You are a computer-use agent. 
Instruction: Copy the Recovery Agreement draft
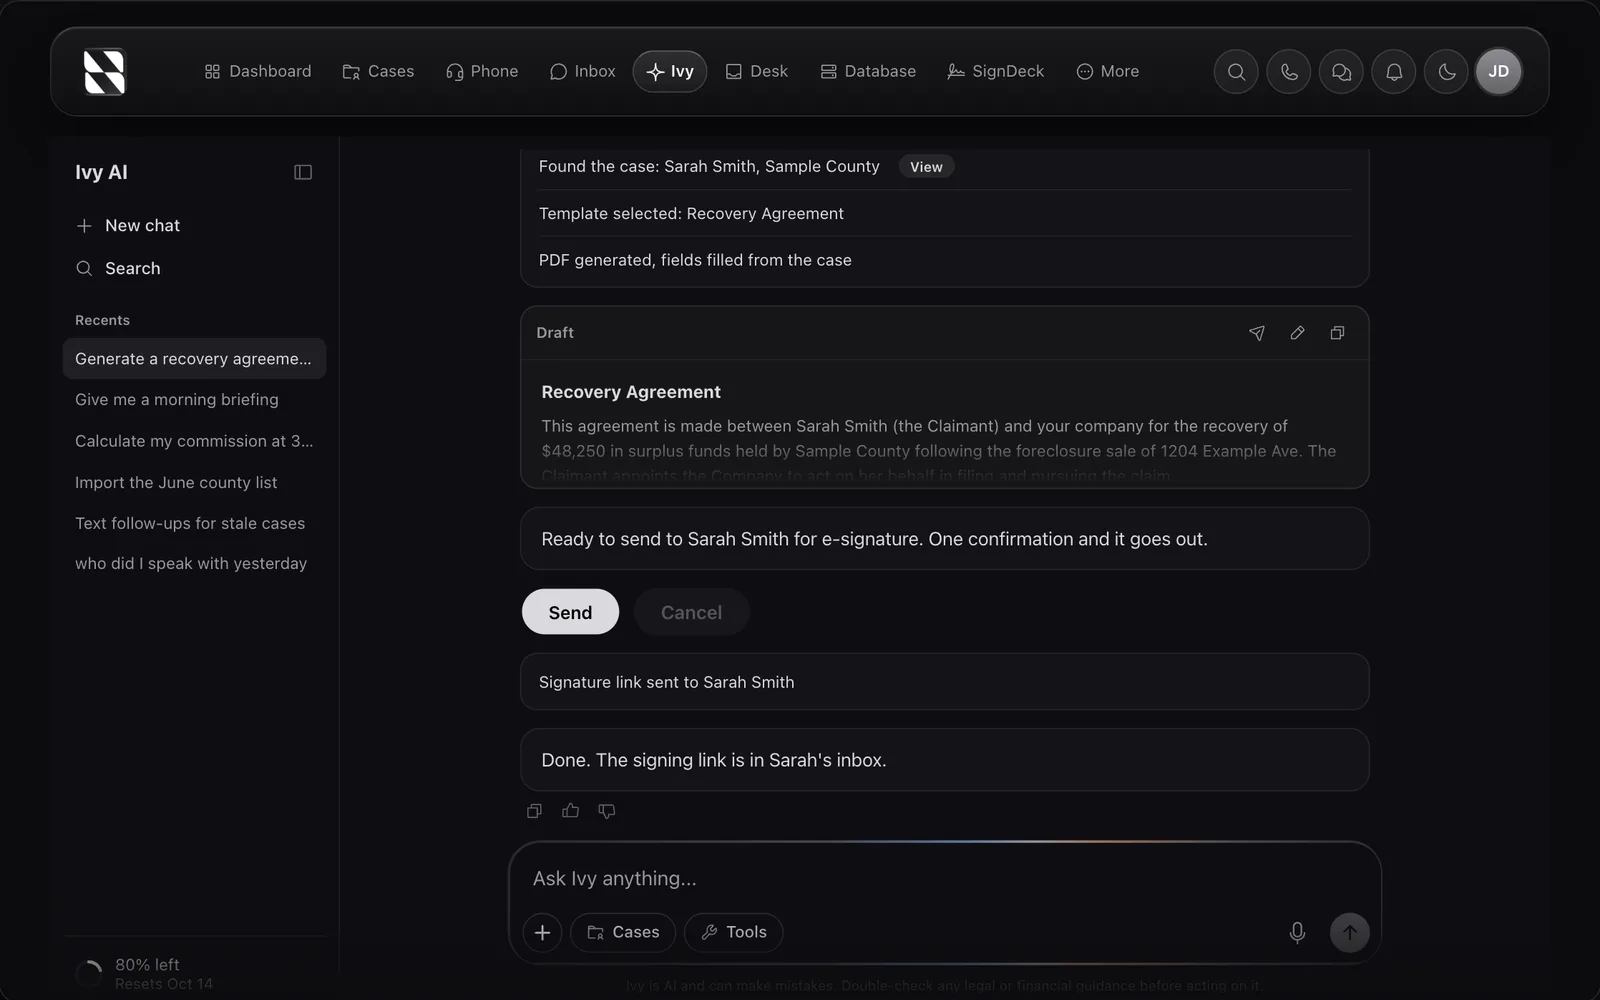point(1337,333)
